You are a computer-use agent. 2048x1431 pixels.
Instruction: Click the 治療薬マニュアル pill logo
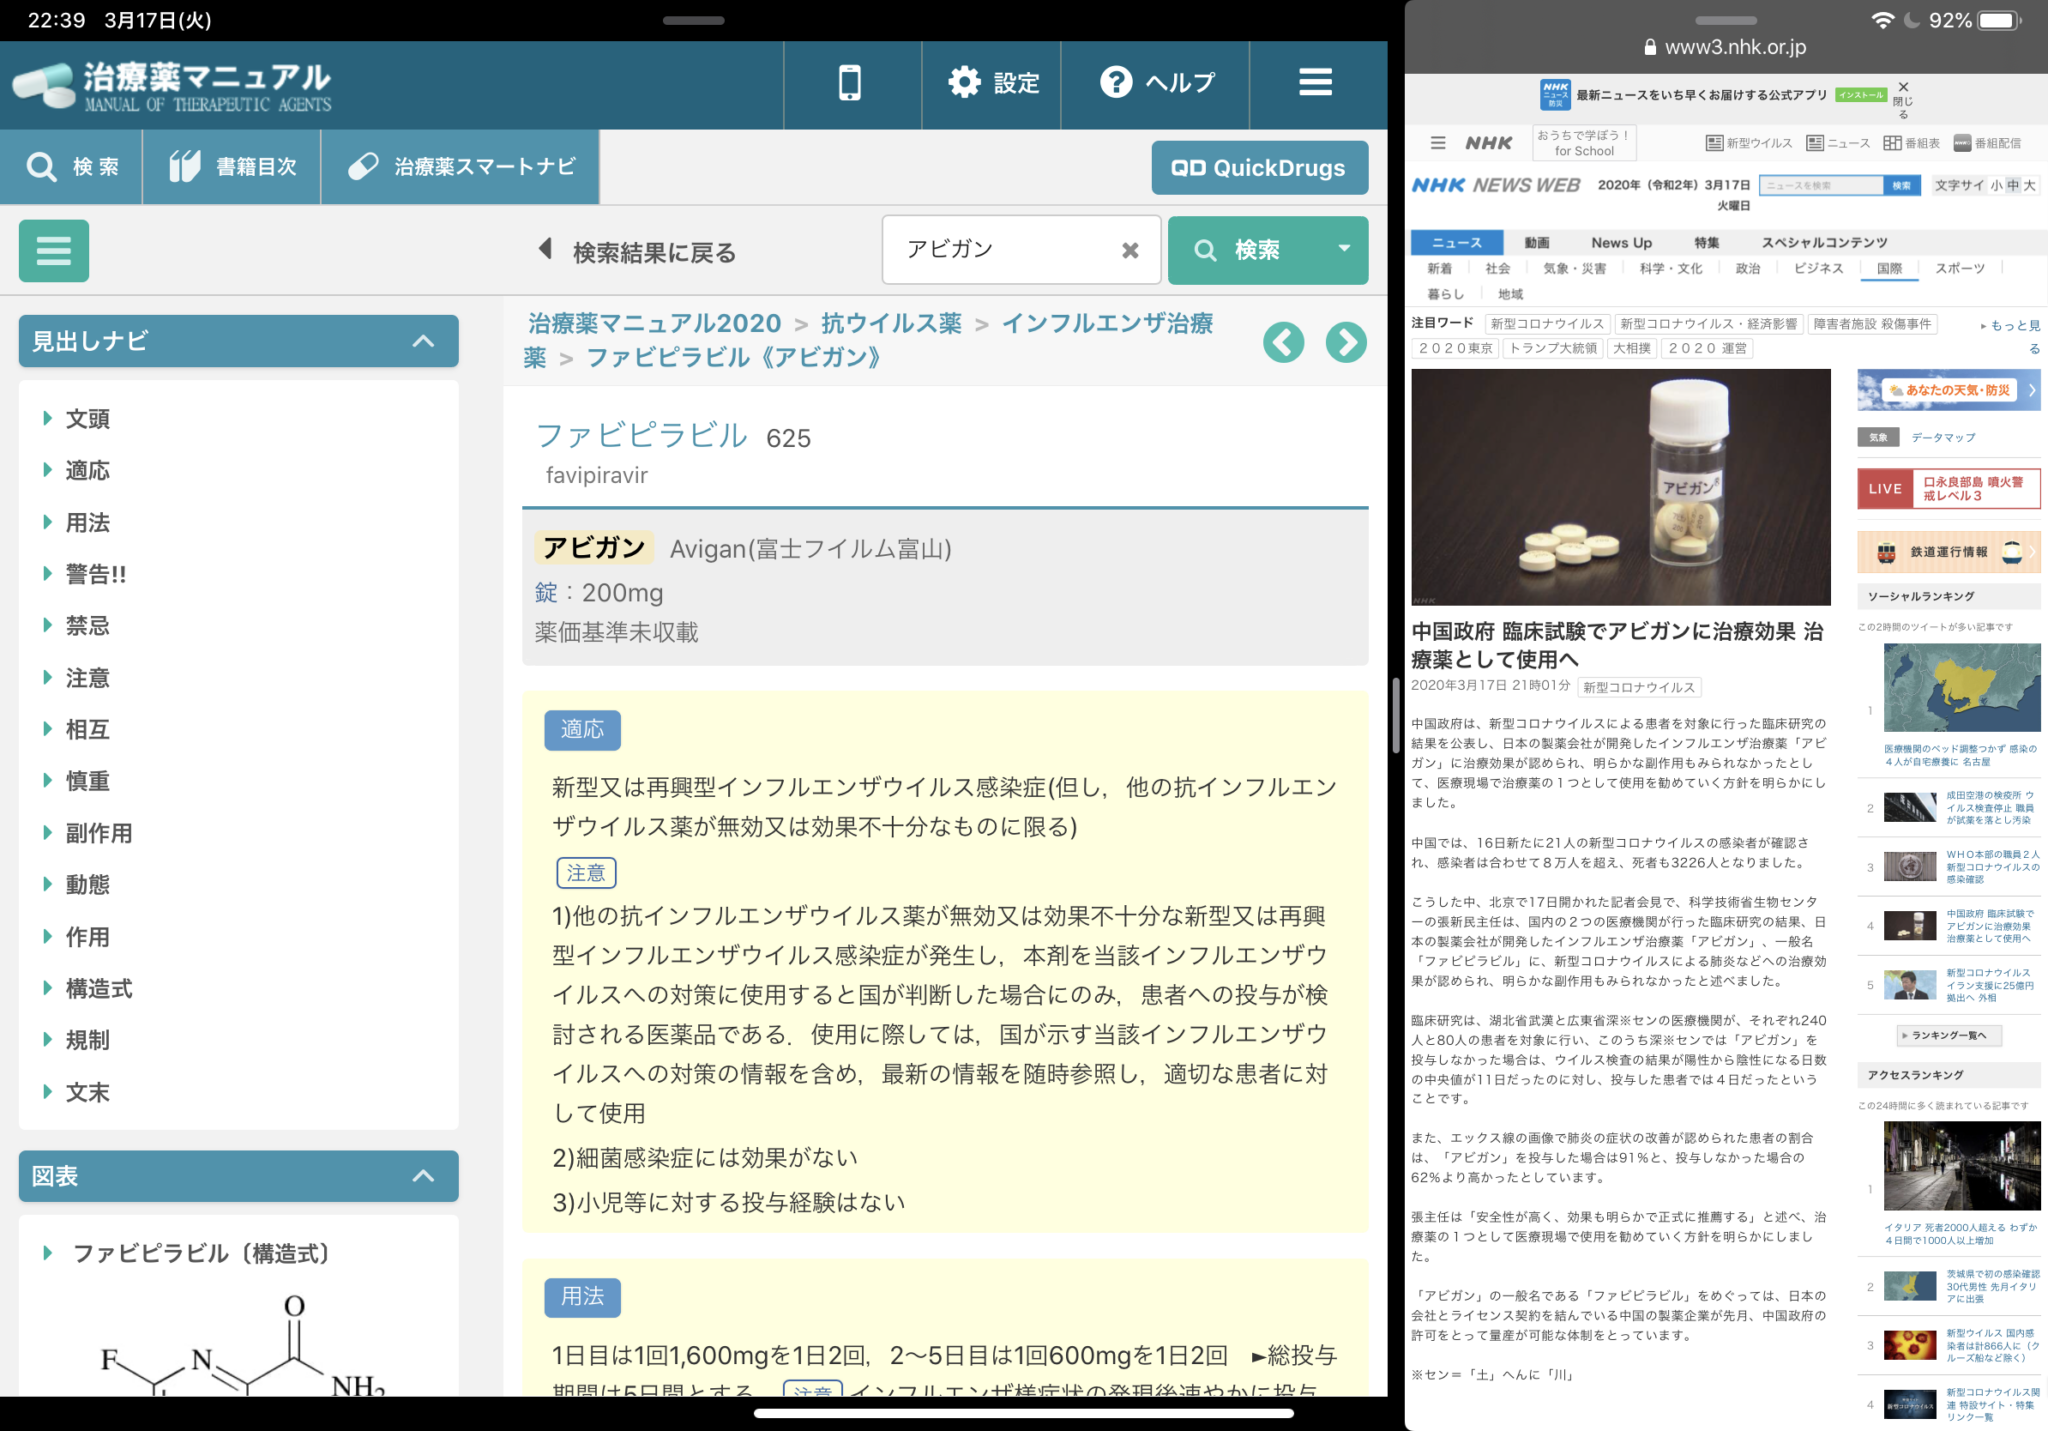pos(172,86)
